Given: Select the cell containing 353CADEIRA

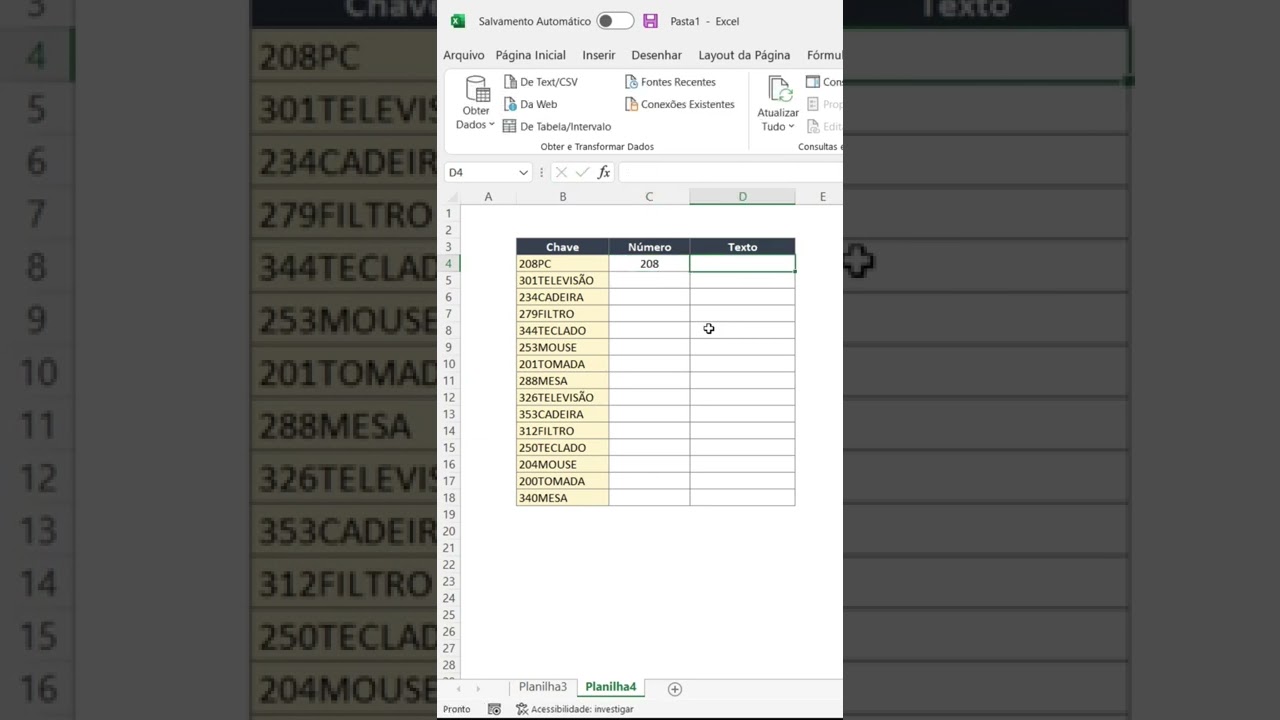Looking at the screenshot, I should (562, 414).
